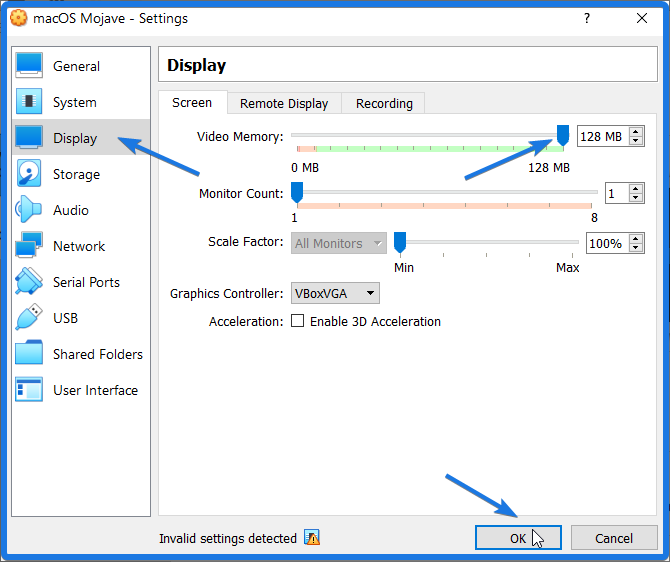Image resolution: width=670 pixels, height=562 pixels.
Task: Select the Network category label
Action: coord(79,246)
